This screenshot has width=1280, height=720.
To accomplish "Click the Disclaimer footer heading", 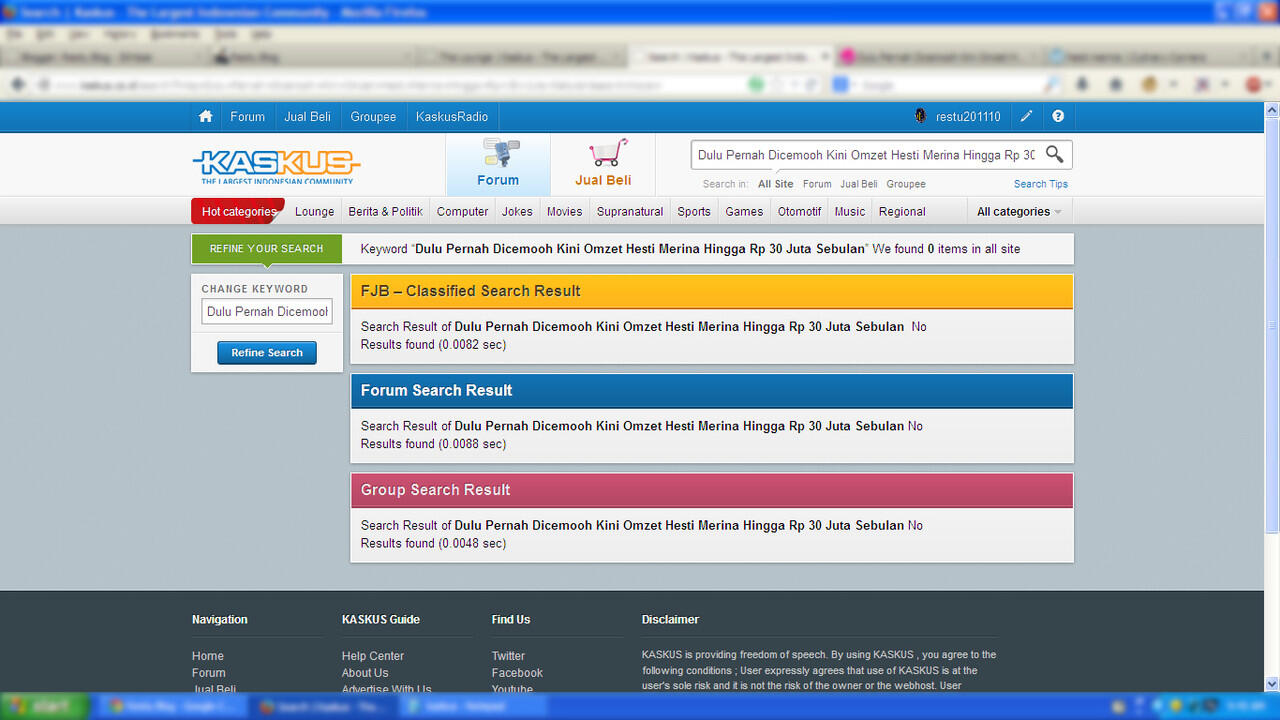I will click(x=670, y=619).
